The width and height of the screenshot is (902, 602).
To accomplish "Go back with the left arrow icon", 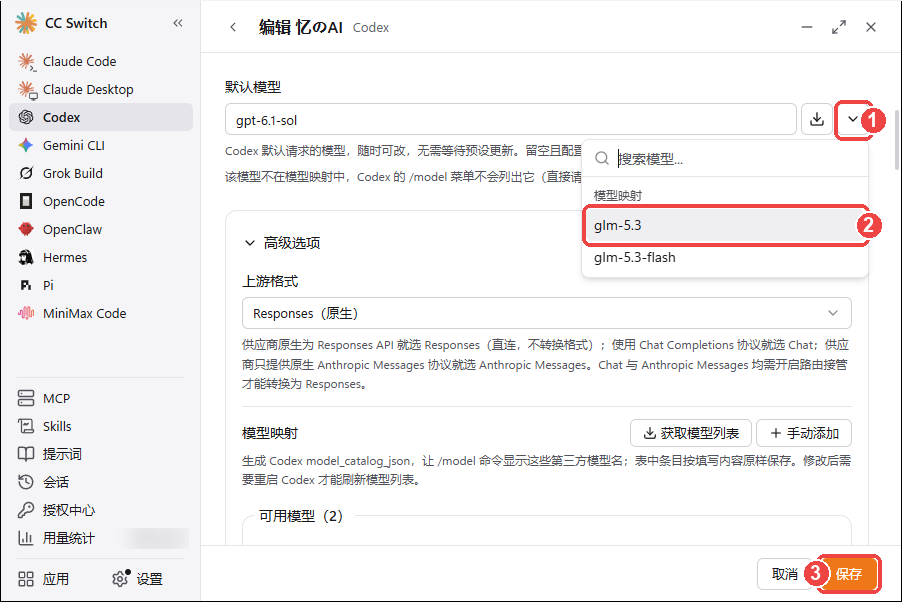I will tap(233, 27).
